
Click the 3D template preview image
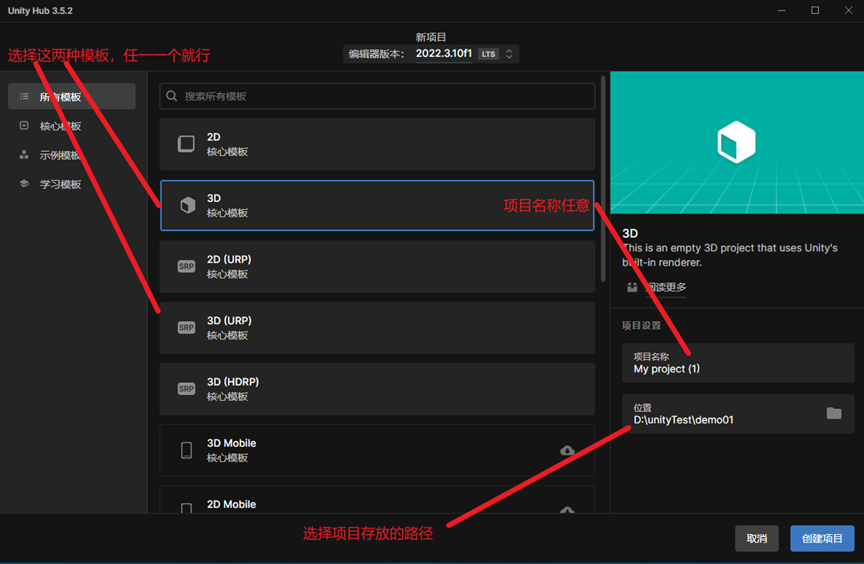click(x=737, y=143)
